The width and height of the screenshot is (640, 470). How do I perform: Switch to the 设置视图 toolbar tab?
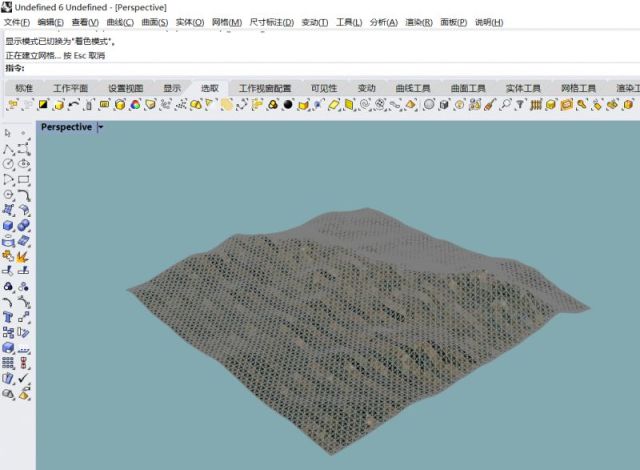pyautogui.click(x=126, y=88)
